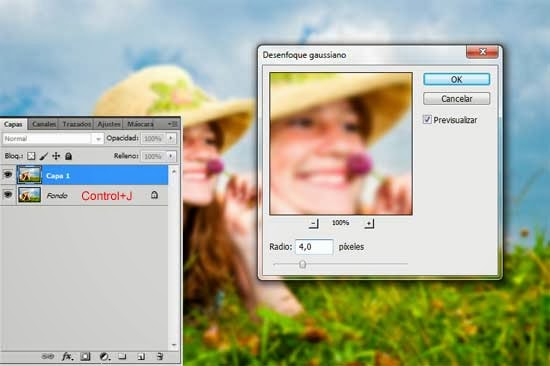Select the Fondo layer thumbnail
The height and width of the screenshot is (366, 550).
(x=29, y=194)
